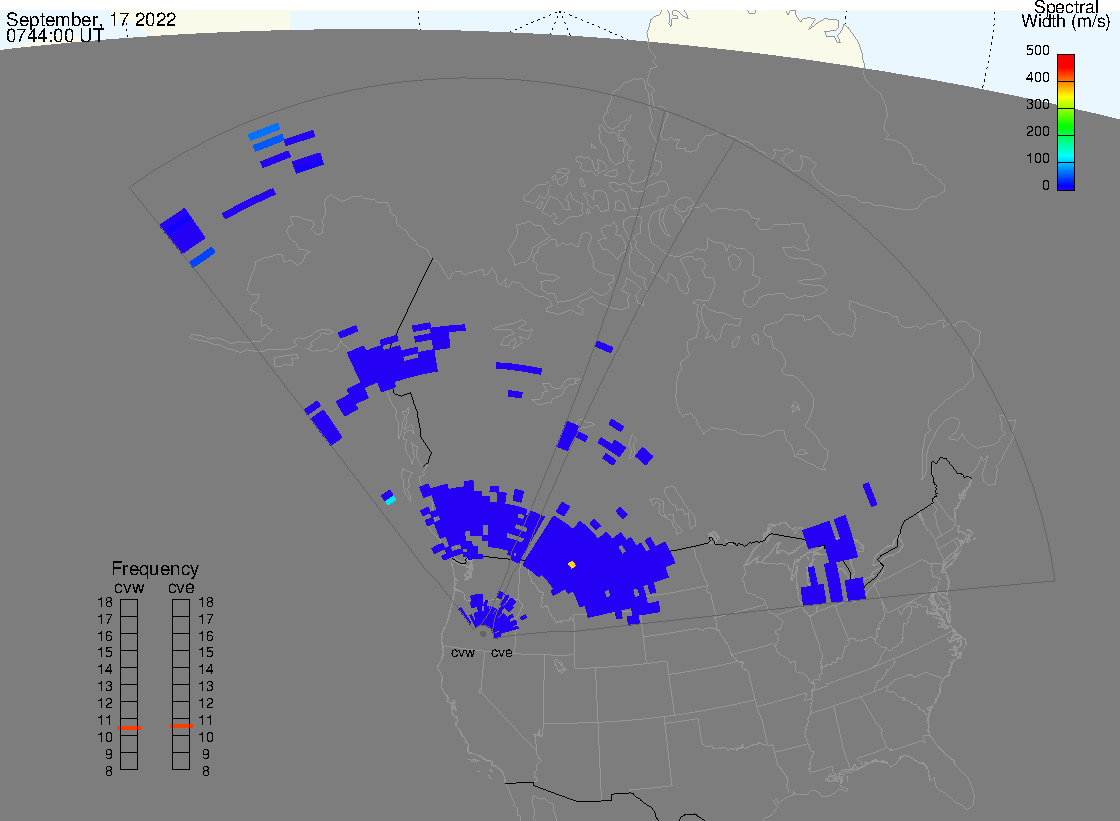Select the 'Spectral Width (m/s)' legend title
The width and height of the screenshot is (1120, 821).
click(x=1066, y=14)
